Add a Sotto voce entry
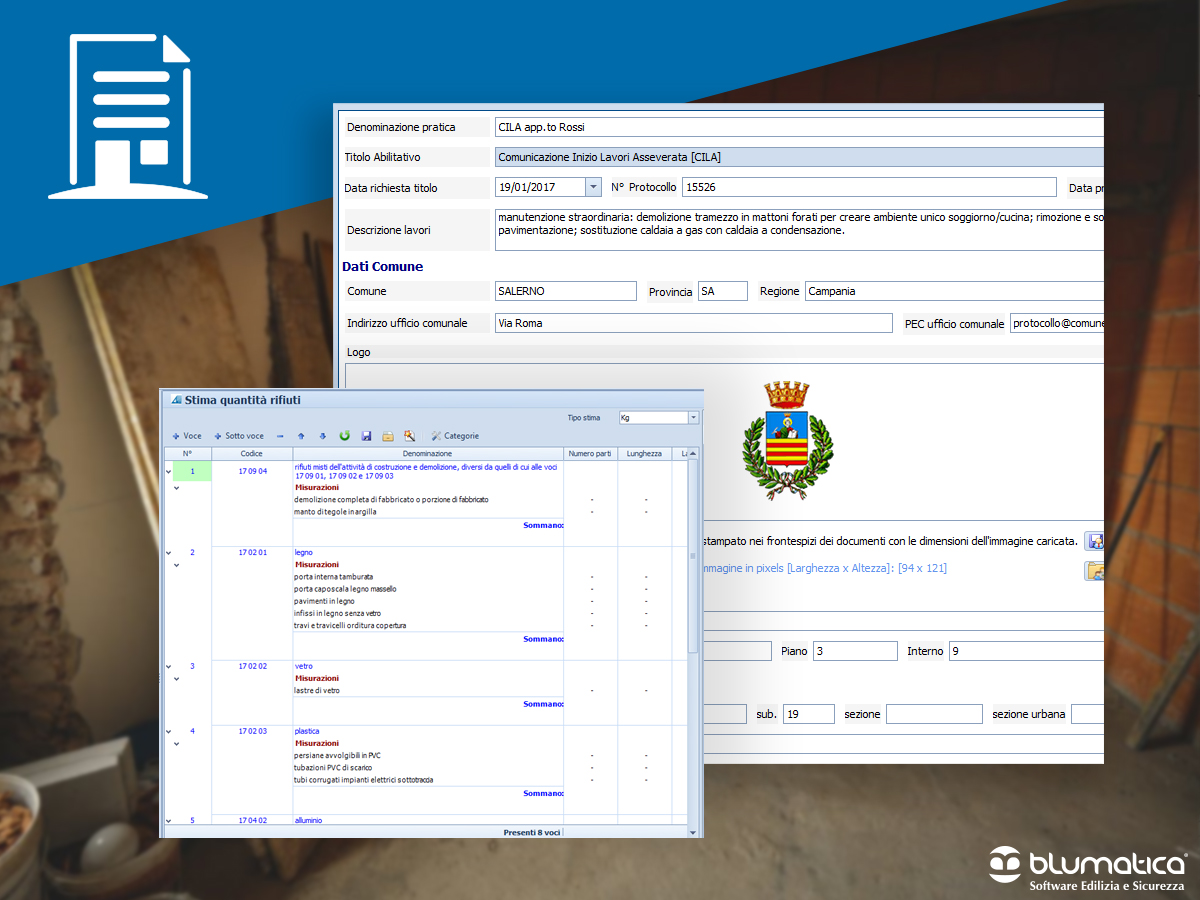Image resolution: width=1200 pixels, height=900 pixels. click(239, 436)
